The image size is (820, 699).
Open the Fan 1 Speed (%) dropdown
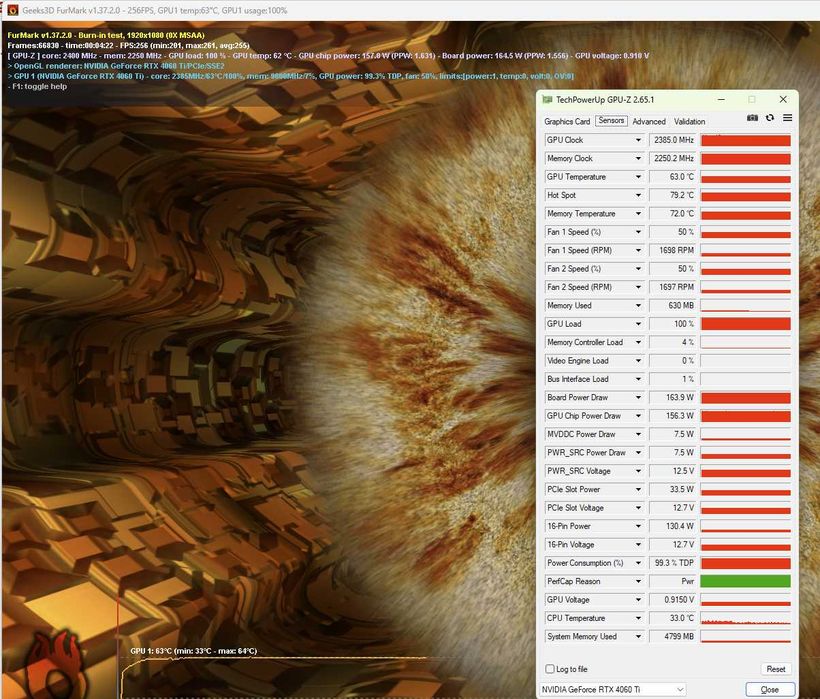(638, 232)
